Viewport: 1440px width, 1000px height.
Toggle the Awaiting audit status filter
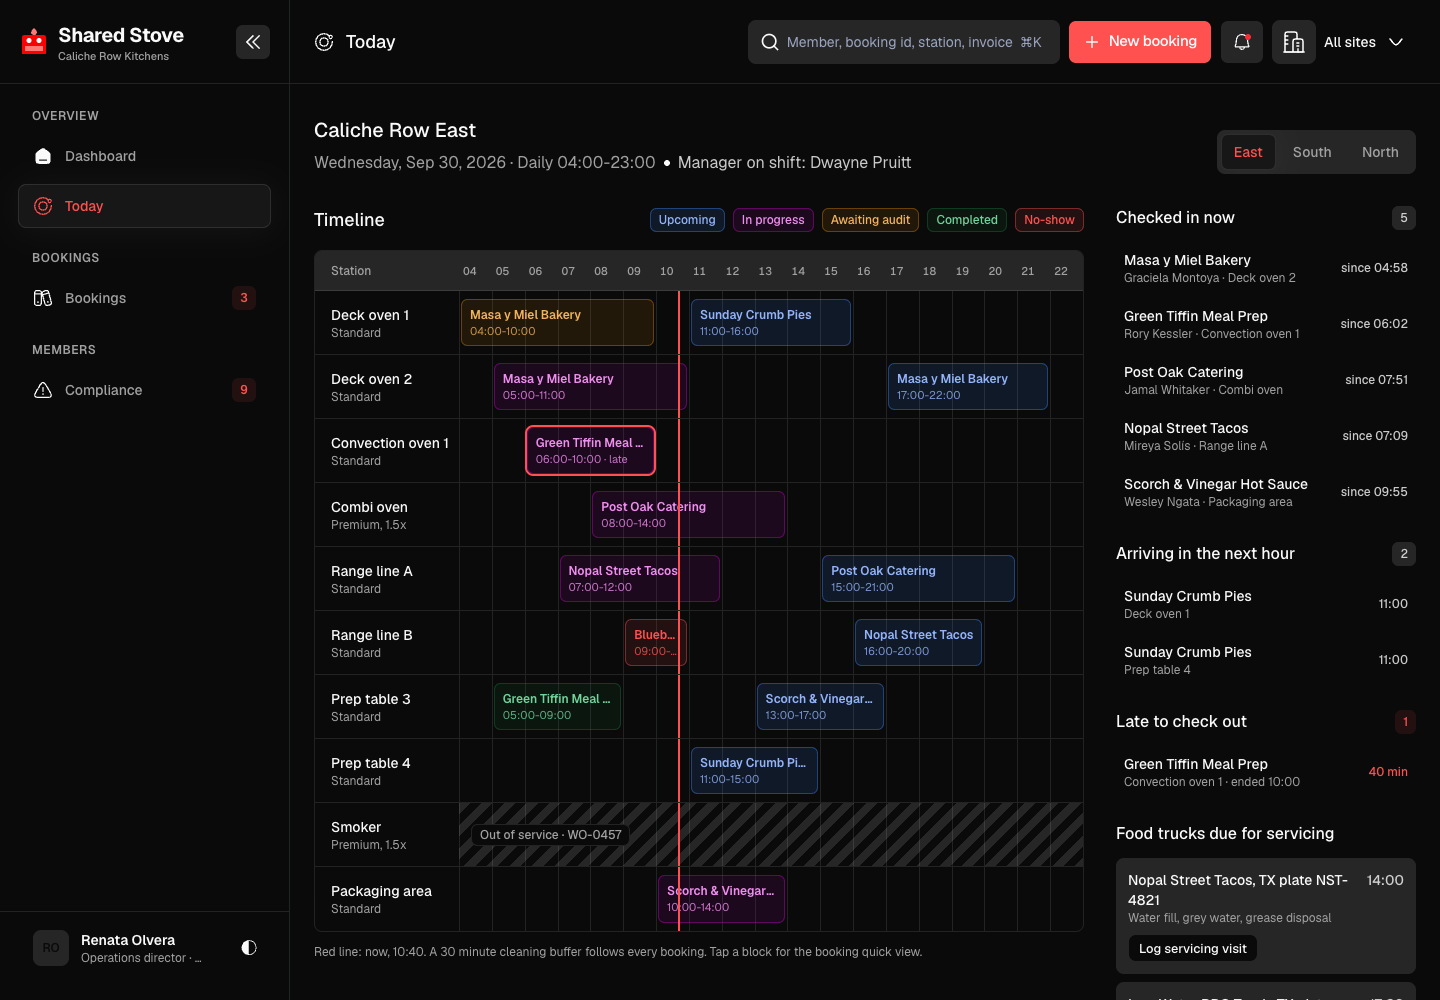click(x=870, y=220)
